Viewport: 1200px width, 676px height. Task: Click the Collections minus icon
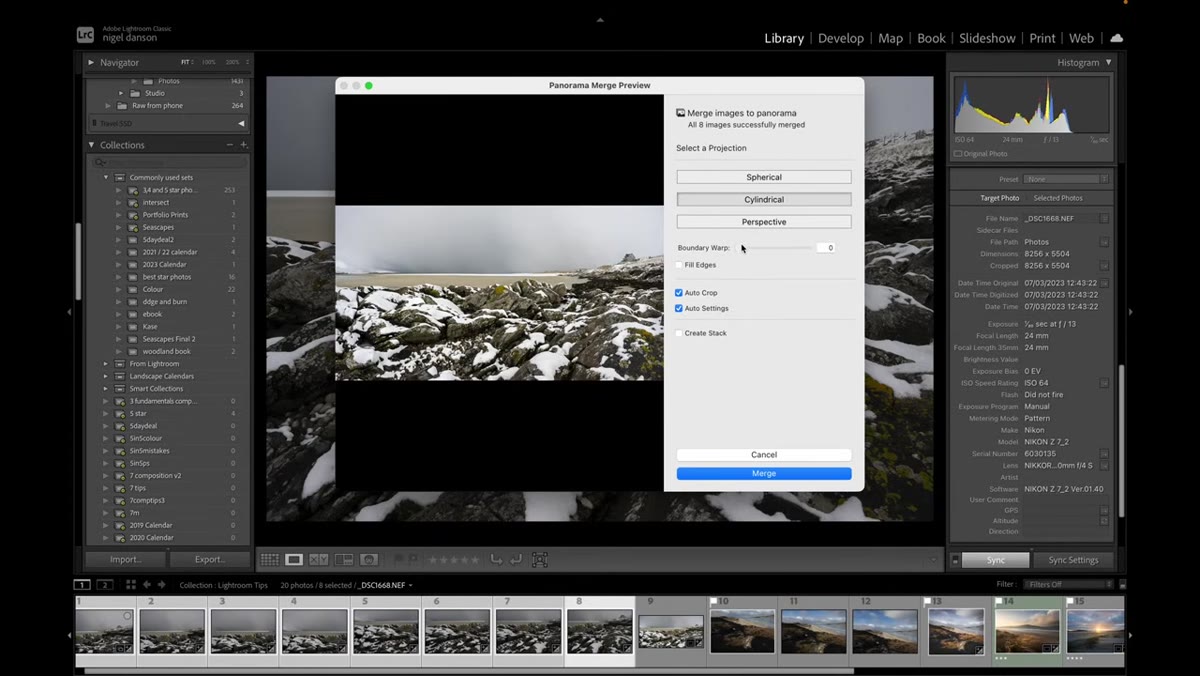[230, 145]
